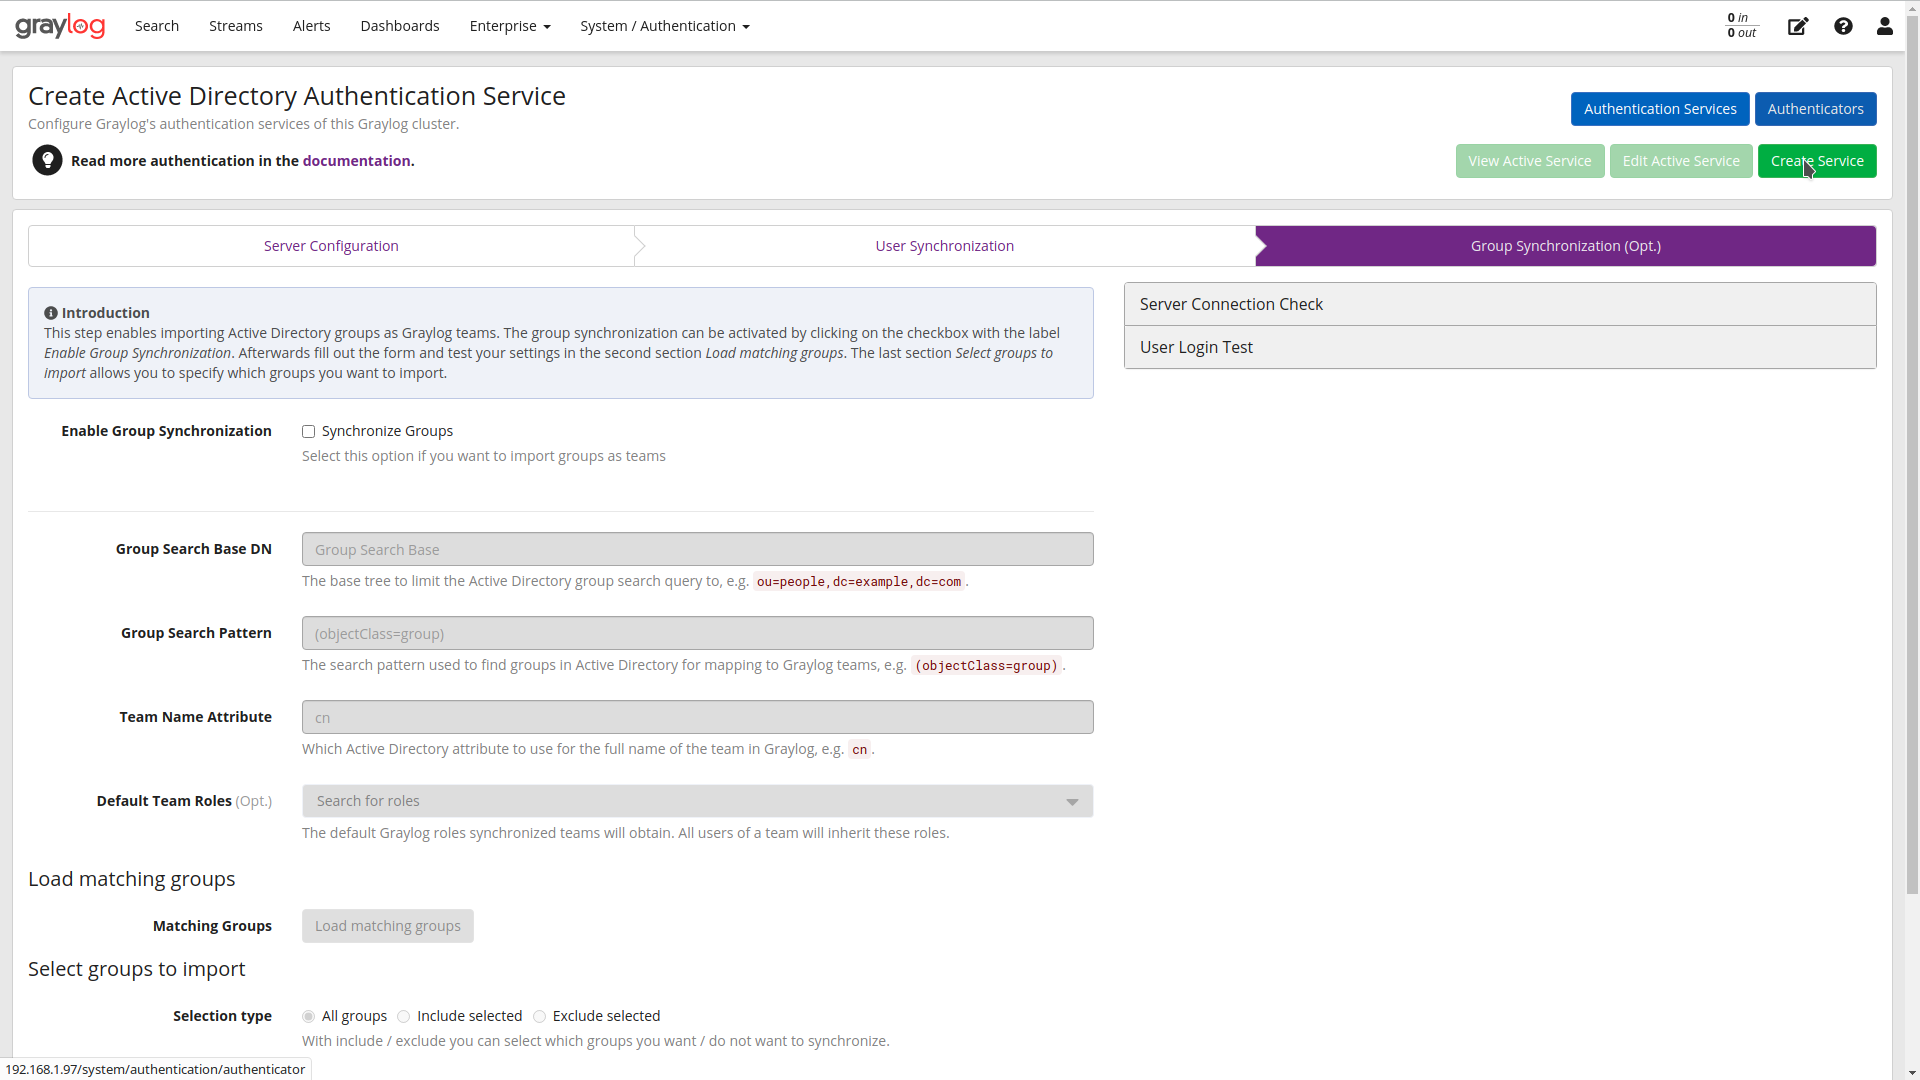
Task: Select the Include selected radio button
Action: click(x=403, y=1016)
